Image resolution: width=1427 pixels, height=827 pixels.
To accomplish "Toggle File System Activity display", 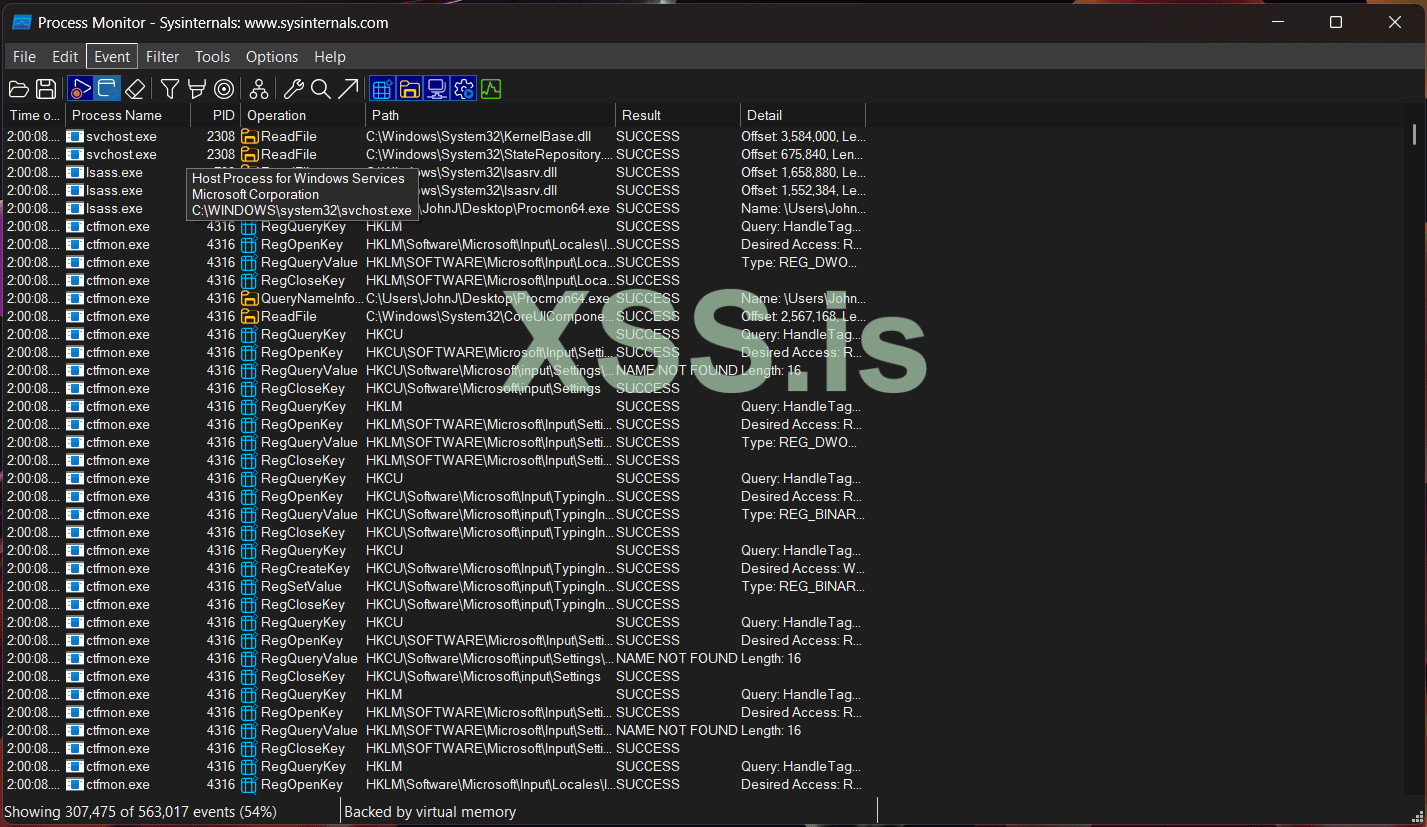I will (x=408, y=88).
